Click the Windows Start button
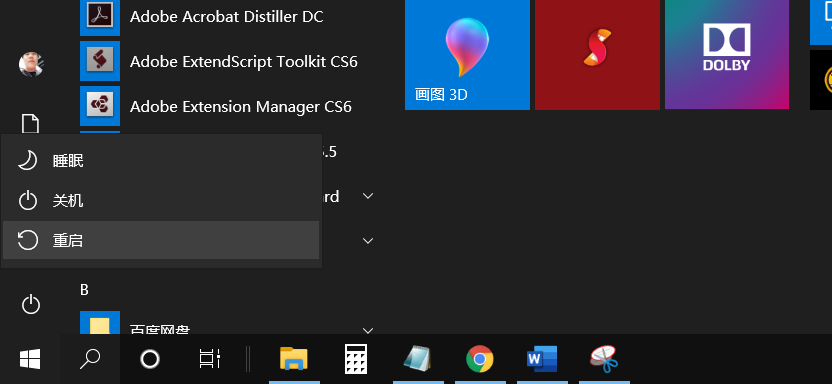This screenshot has width=832, height=384. pyautogui.click(x=30, y=359)
